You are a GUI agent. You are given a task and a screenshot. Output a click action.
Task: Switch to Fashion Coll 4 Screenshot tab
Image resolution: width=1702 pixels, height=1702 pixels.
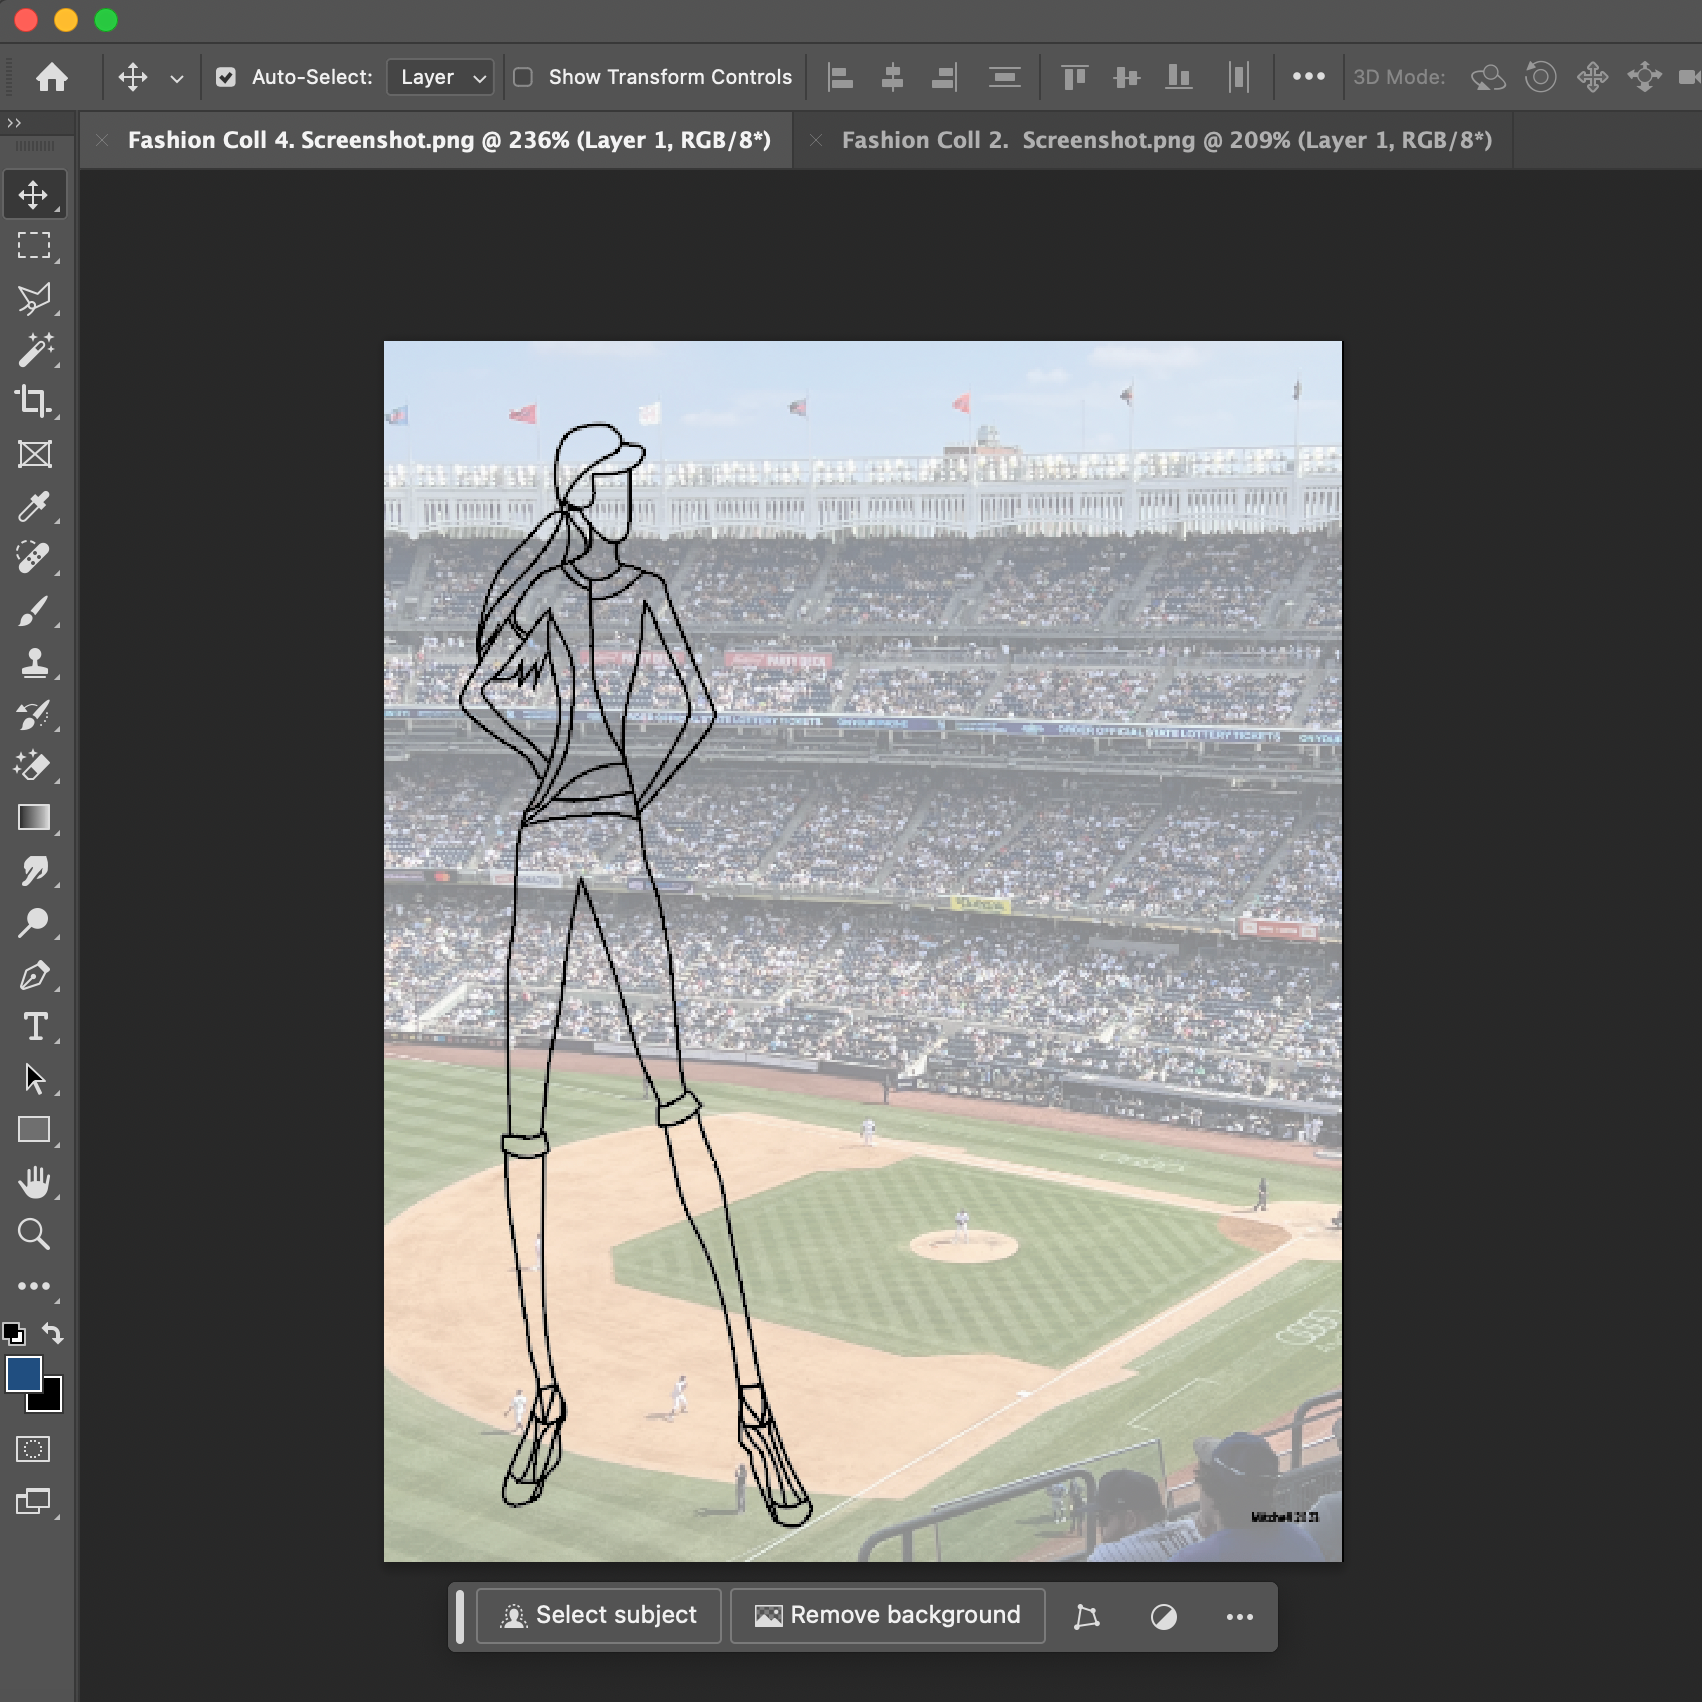tap(449, 140)
